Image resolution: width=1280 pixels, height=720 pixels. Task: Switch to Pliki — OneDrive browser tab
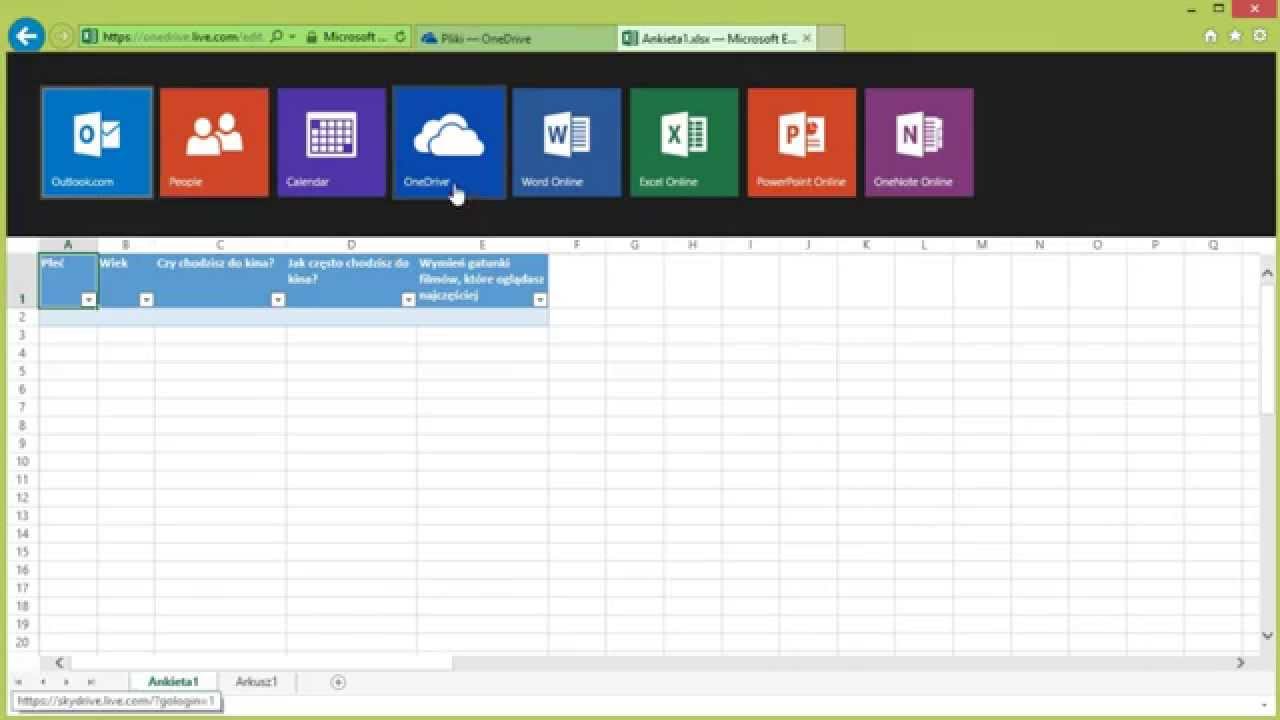coord(516,38)
